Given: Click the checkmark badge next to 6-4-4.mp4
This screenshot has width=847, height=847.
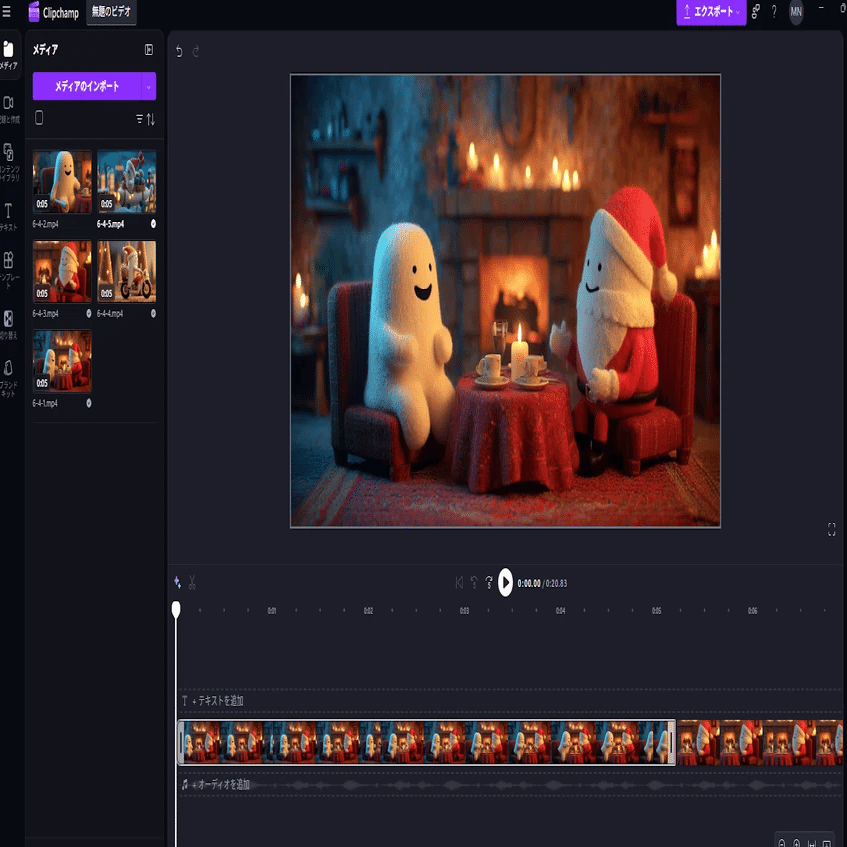Looking at the screenshot, I should pos(153,313).
